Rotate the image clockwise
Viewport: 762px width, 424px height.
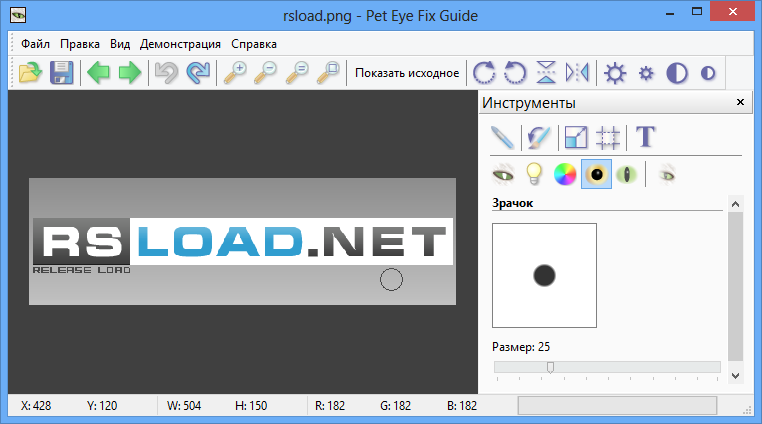coord(484,73)
